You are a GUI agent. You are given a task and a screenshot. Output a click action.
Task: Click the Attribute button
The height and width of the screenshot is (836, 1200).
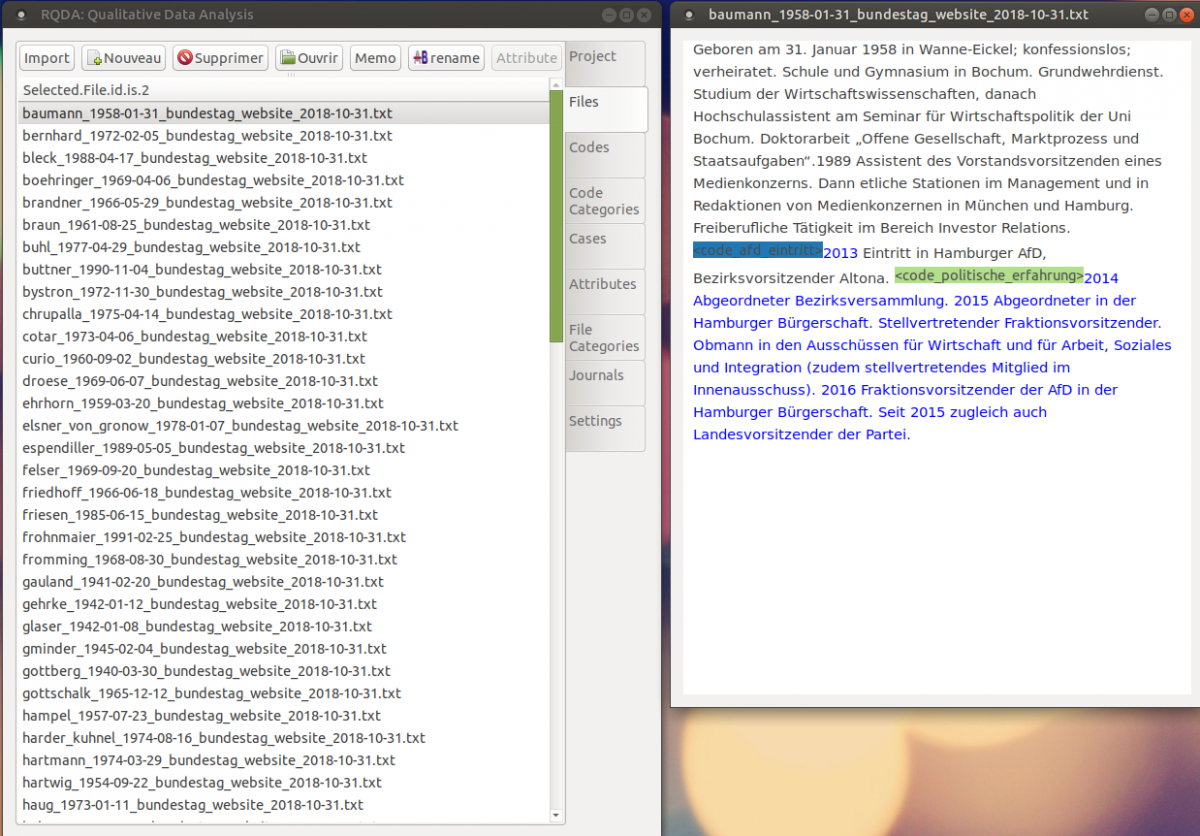526,58
